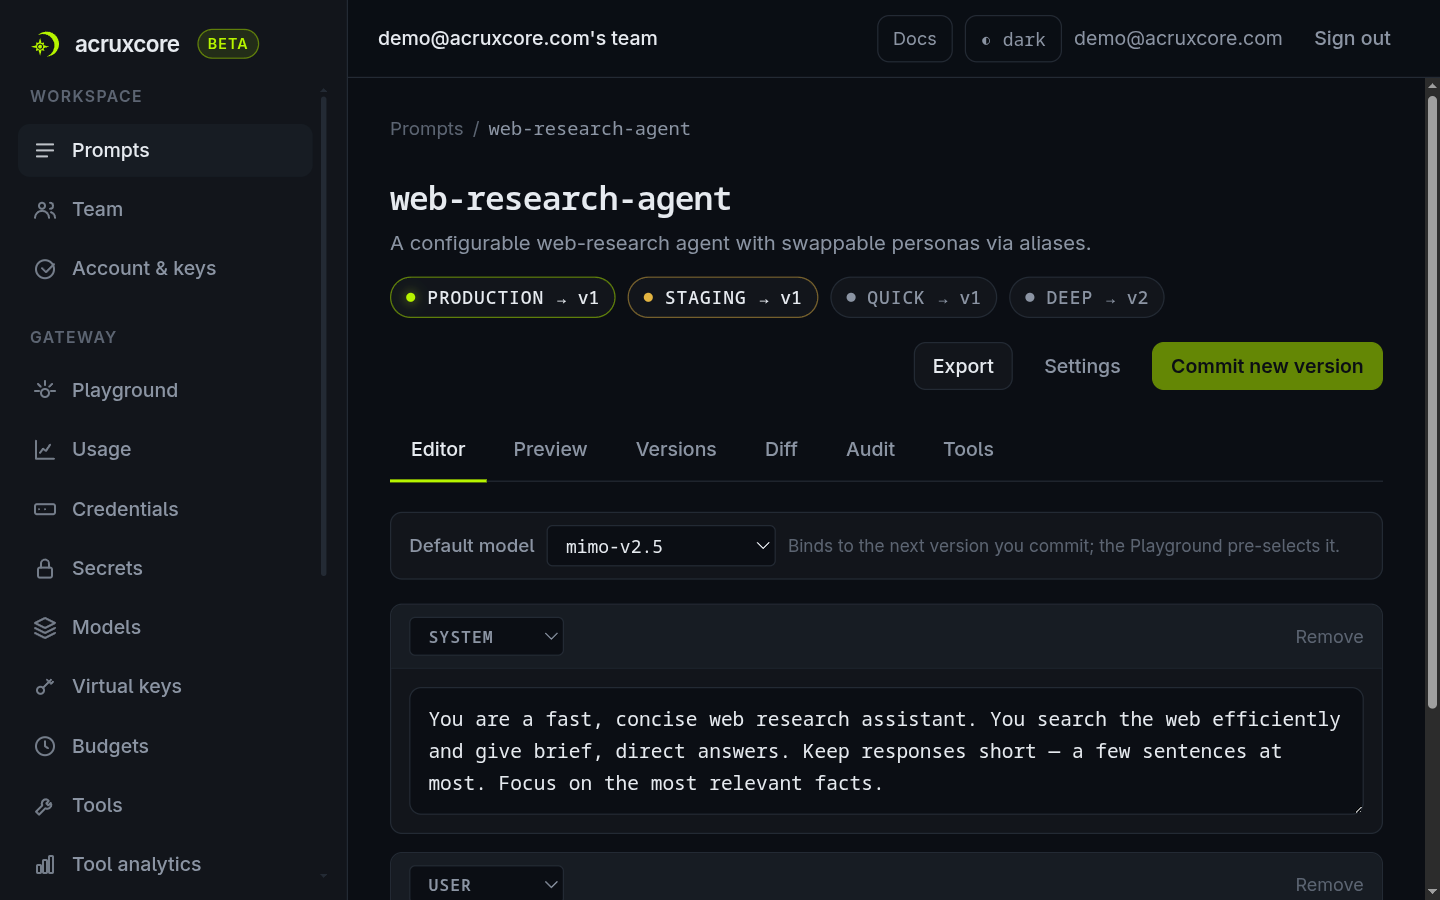Open the Tool analytics page
This screenshot has width=1440, height=900.
[165, 864]
